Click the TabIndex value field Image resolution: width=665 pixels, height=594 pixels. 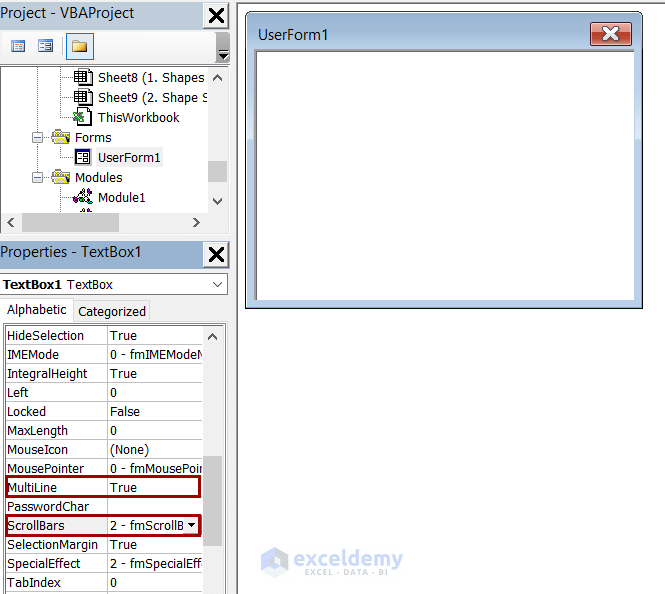tap(155, 583)
